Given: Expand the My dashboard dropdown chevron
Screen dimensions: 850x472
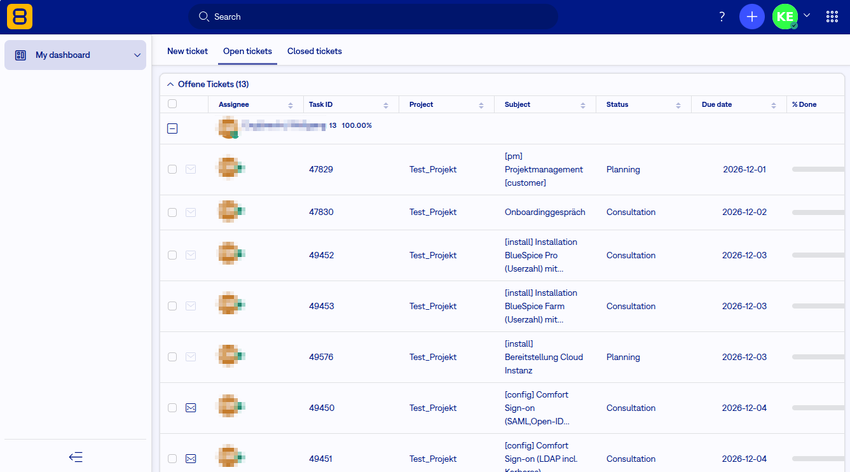Looking at the screenshot, I should coord(137,55).
